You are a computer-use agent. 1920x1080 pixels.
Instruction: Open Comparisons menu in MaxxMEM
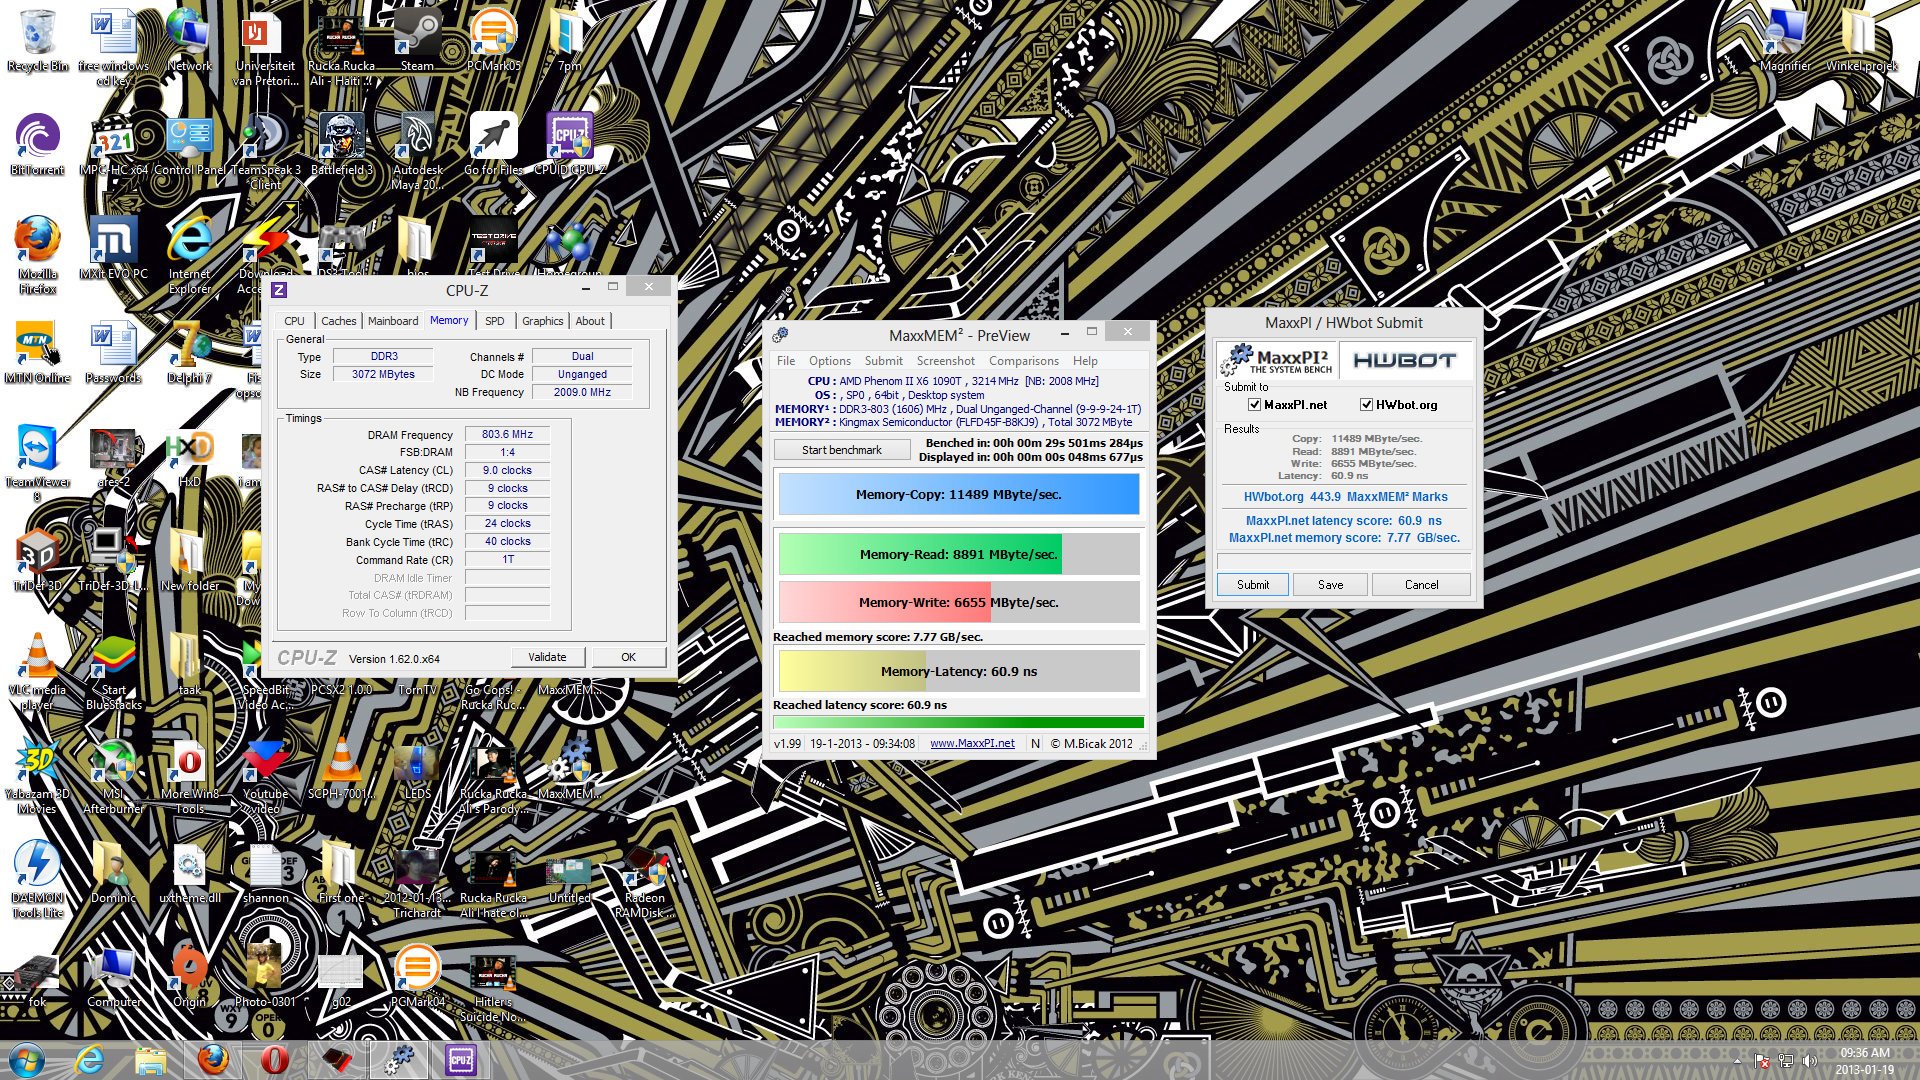coord(1023,361)
